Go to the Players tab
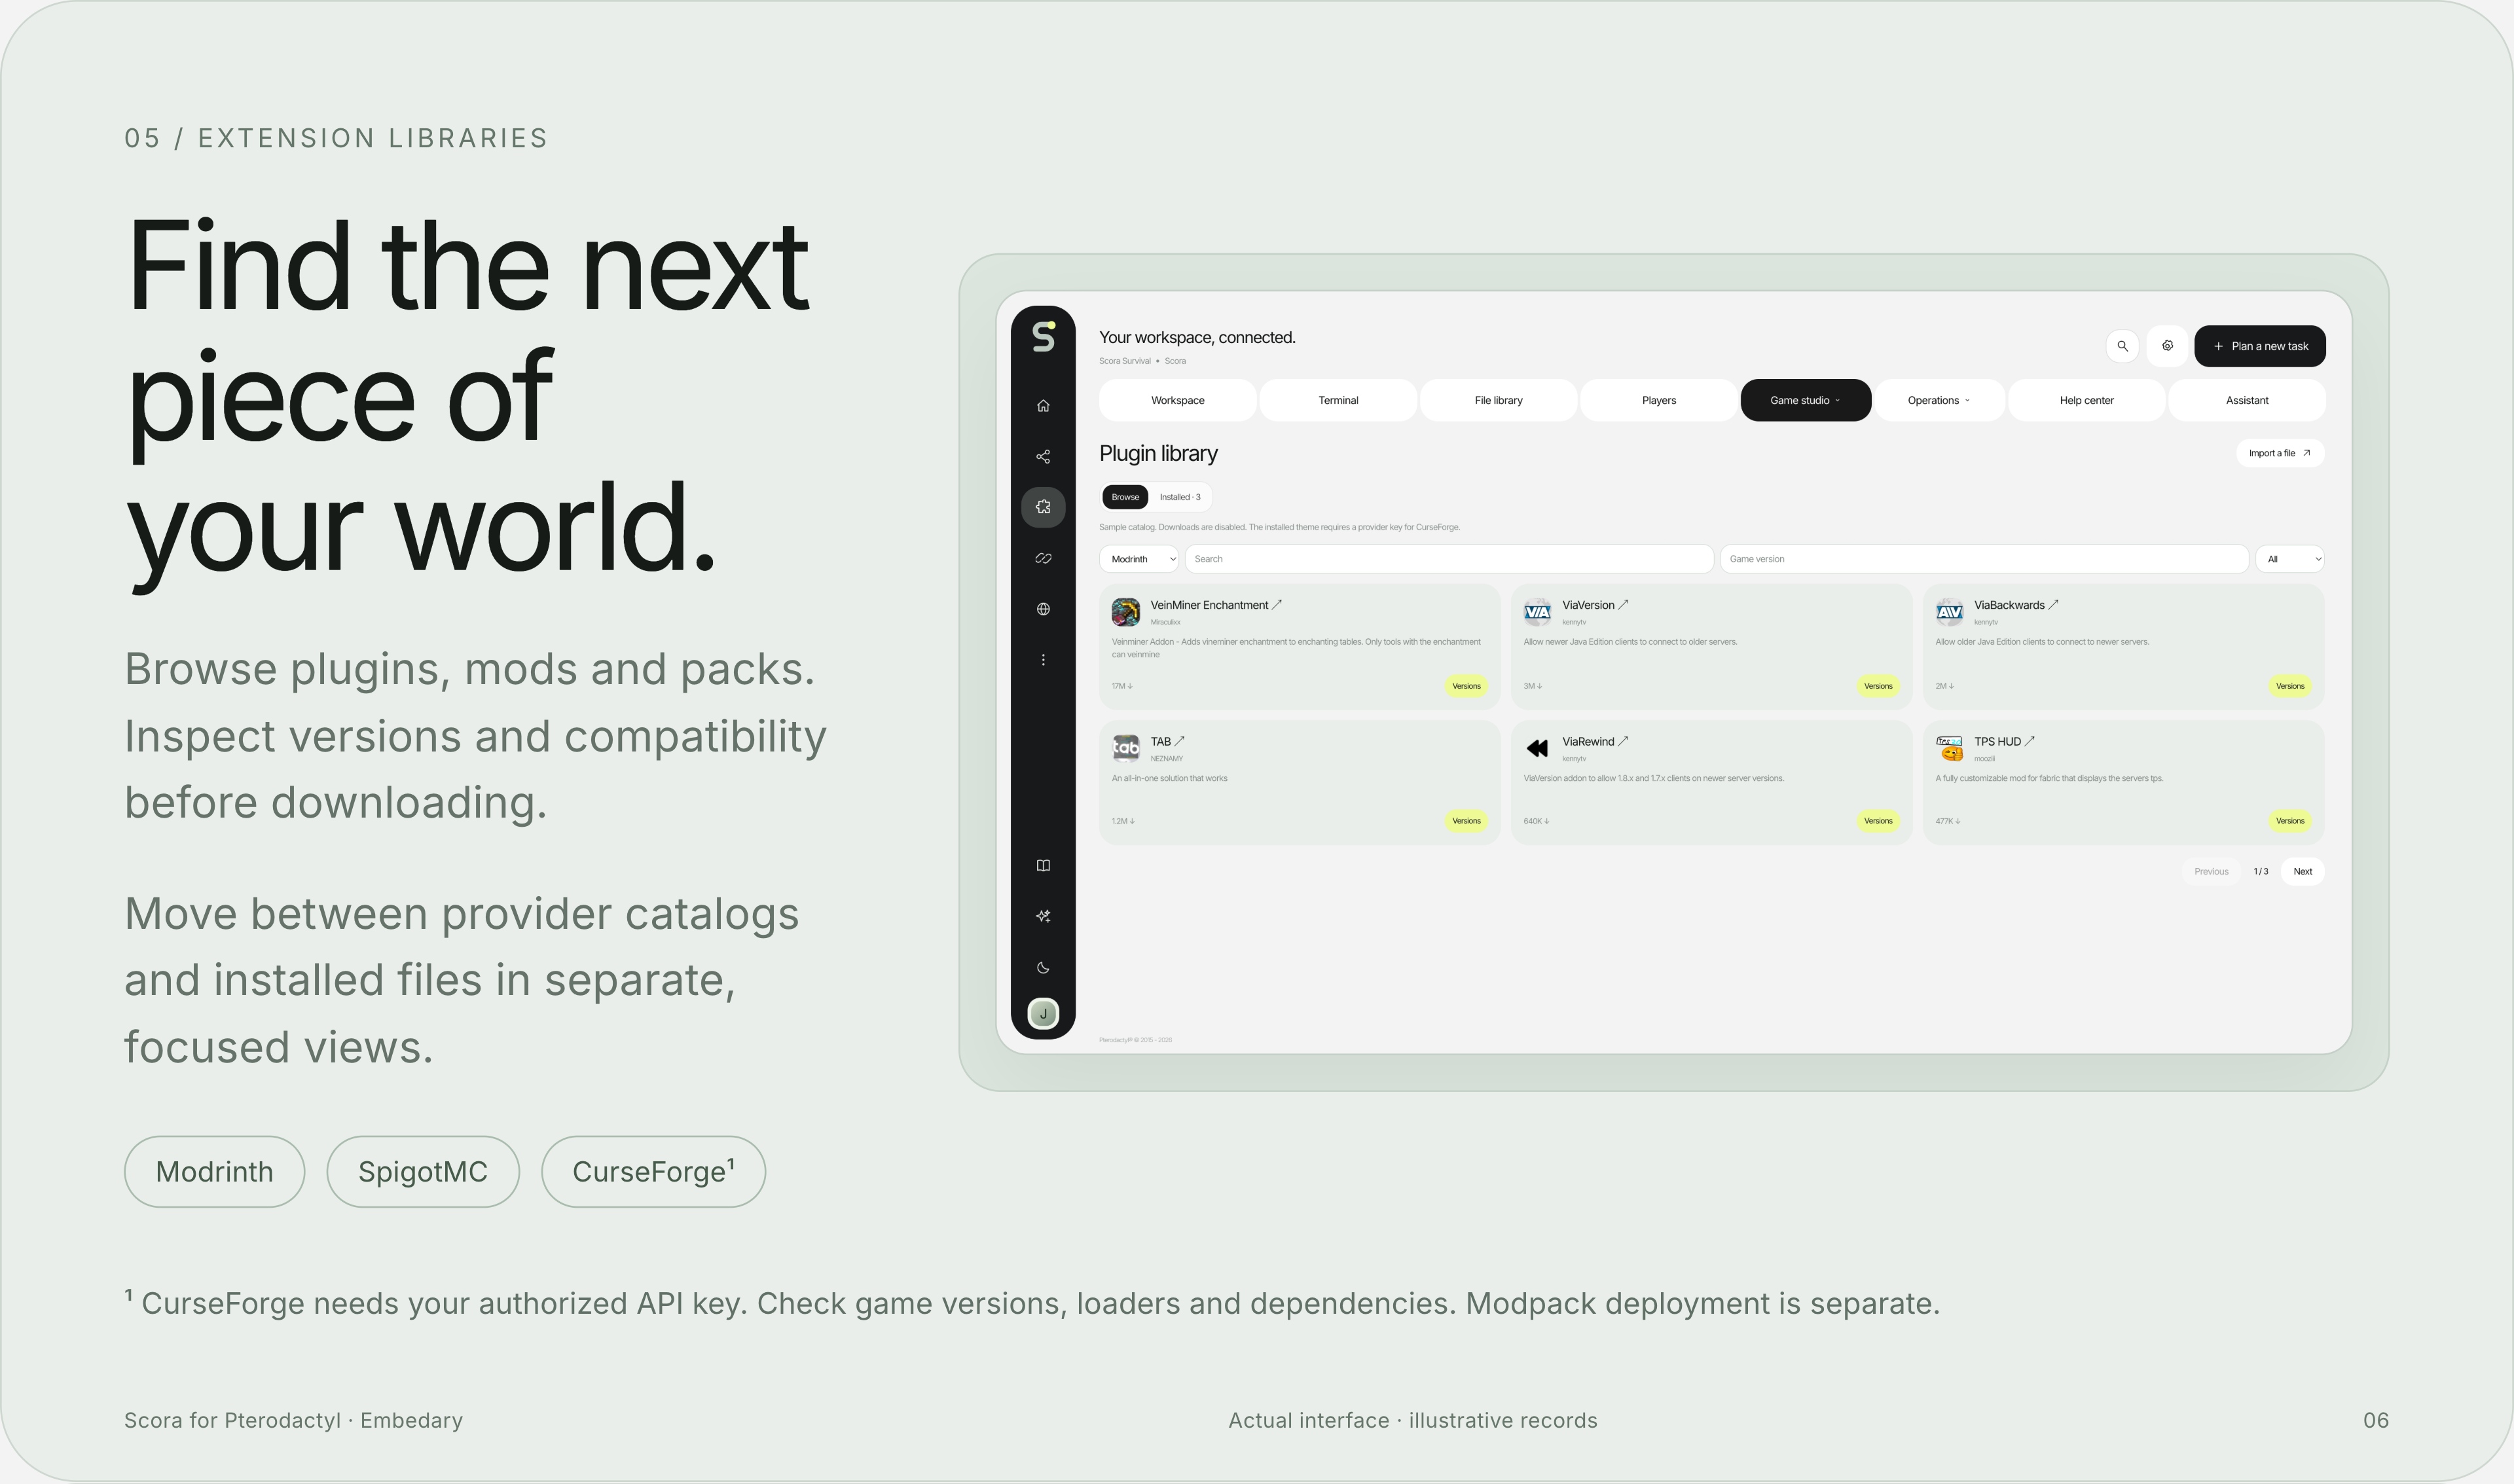Viewport: 2514px width, 1484px height. click(1659, 400)
